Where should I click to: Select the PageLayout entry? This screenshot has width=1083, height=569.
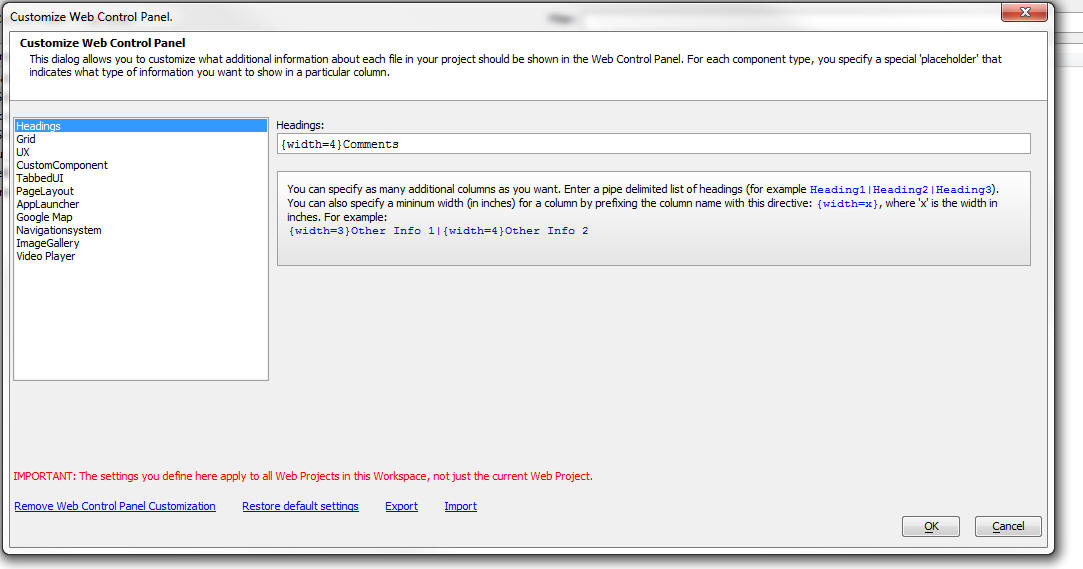[x=140, y=191]
